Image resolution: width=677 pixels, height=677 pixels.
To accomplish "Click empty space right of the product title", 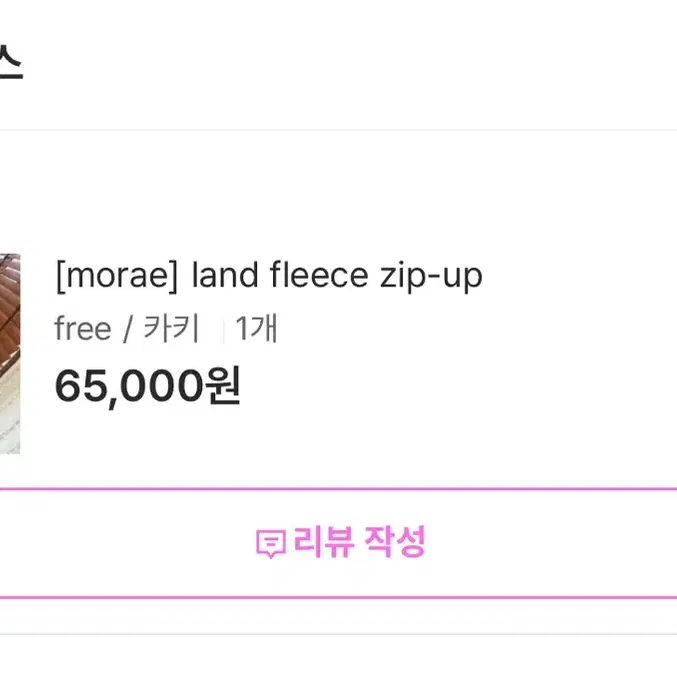I will [x=580, y=275].
